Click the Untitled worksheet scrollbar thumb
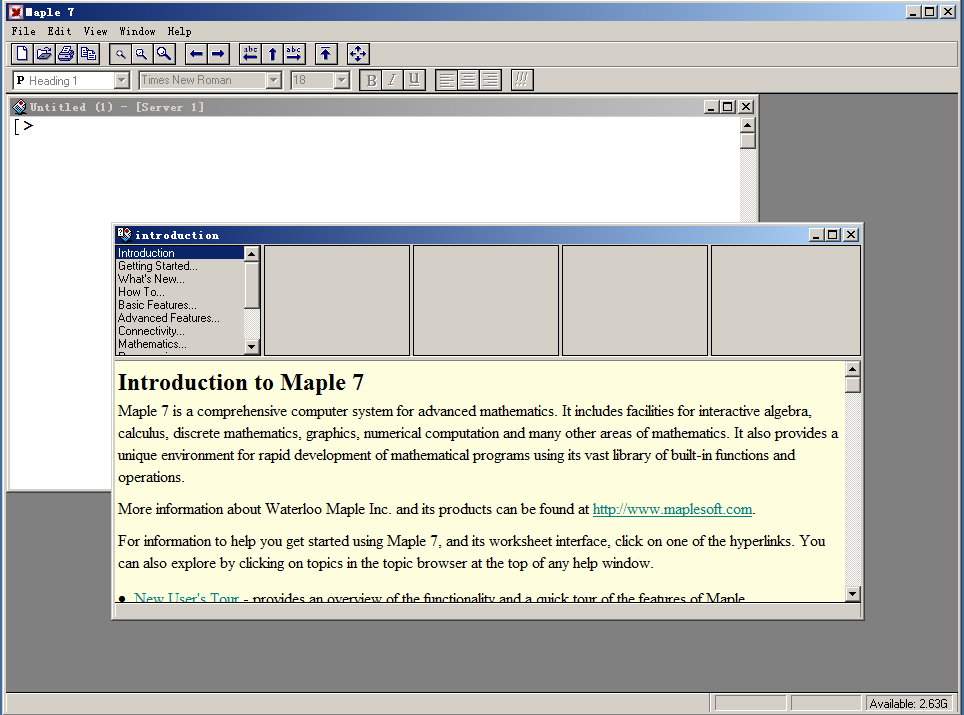Viewport: 964px width, 715px height. (747, 141)
